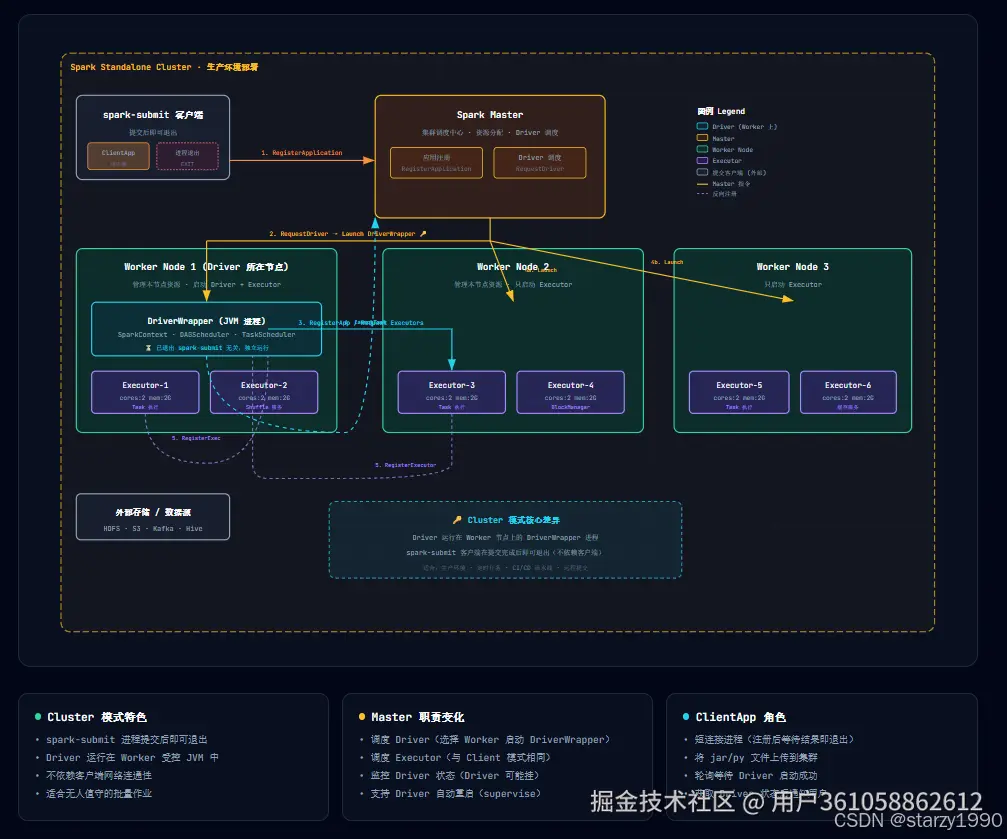Viewport: 1007px width, 839px height.
Task: Click the 轮询等待 Driver 启动成功 bullet
Action: click(x=756, y=775)
